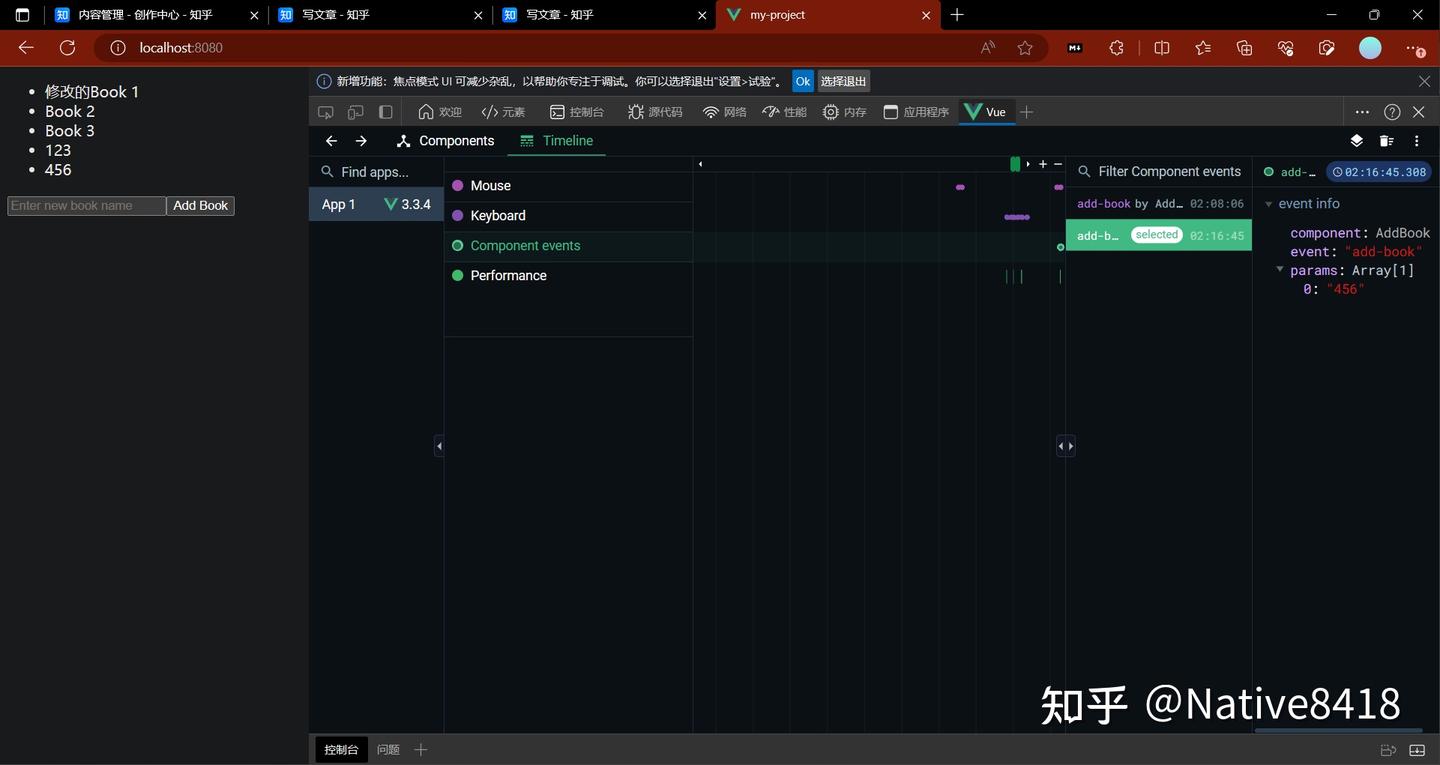Toggle the Keyboard events track dot
Screen dimensions: 1440x765
point(458,215)
